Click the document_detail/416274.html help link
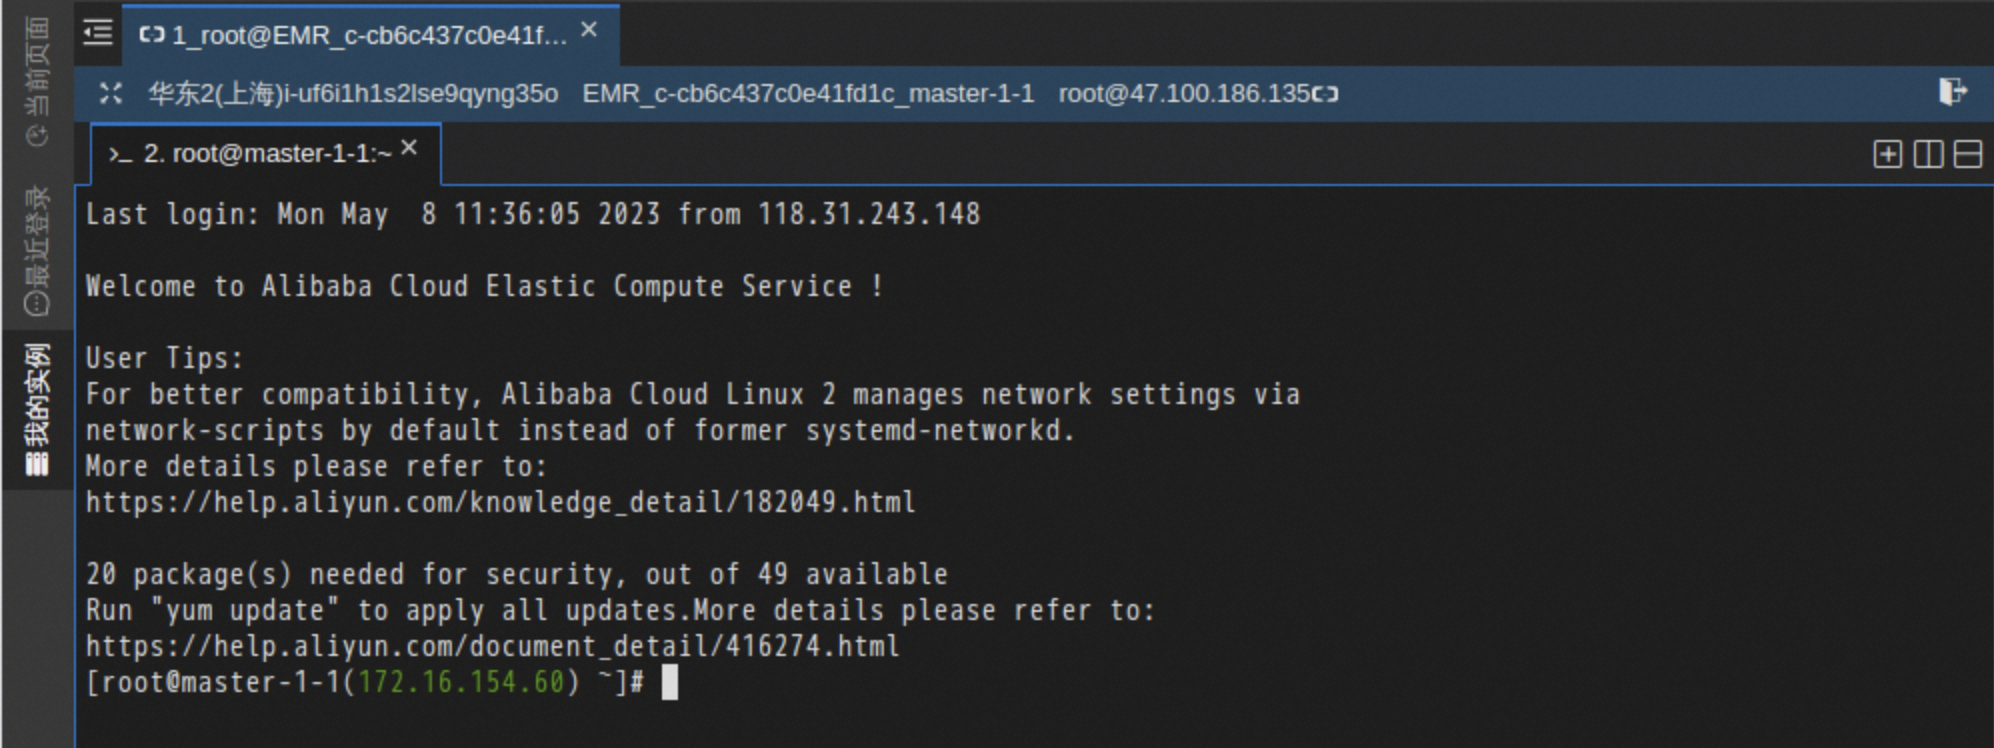 pos(492,646)
